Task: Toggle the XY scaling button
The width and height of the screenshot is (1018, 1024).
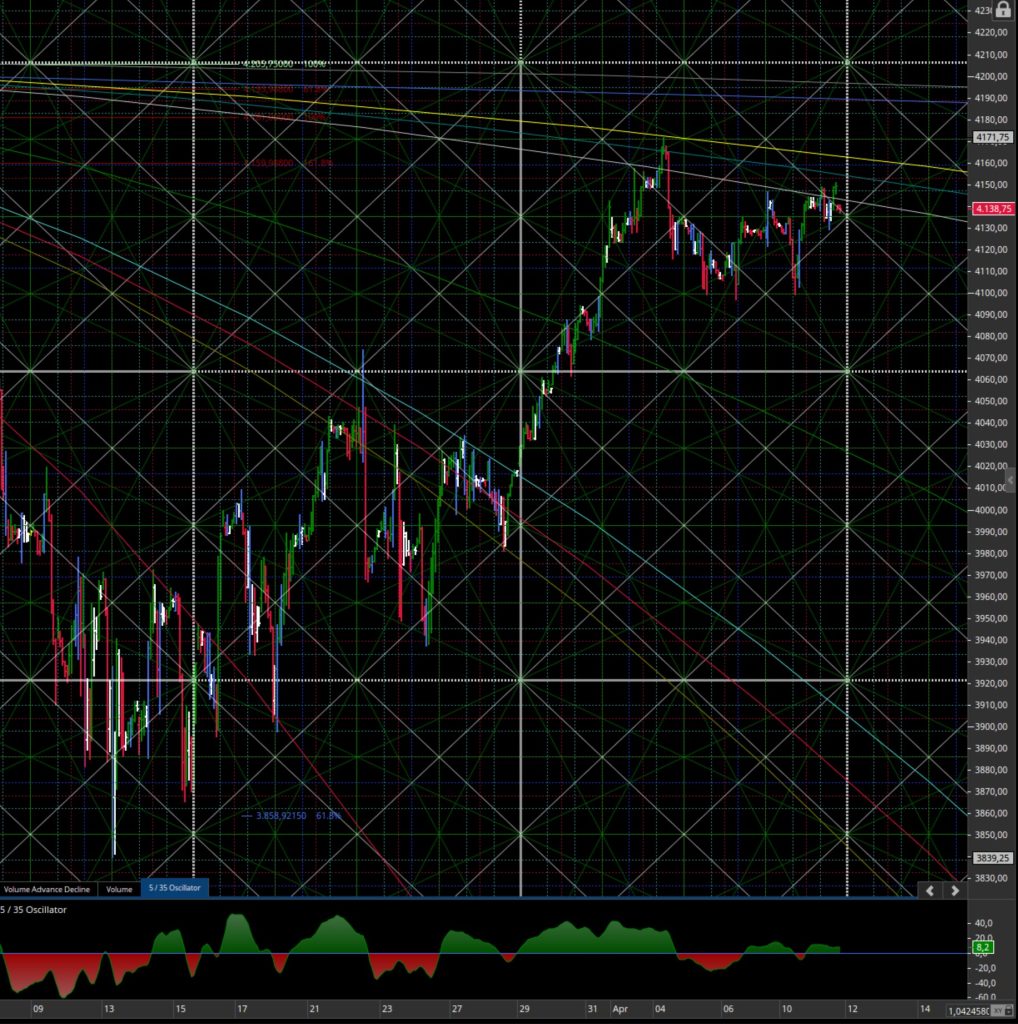Action: [x=997, y=1010]
